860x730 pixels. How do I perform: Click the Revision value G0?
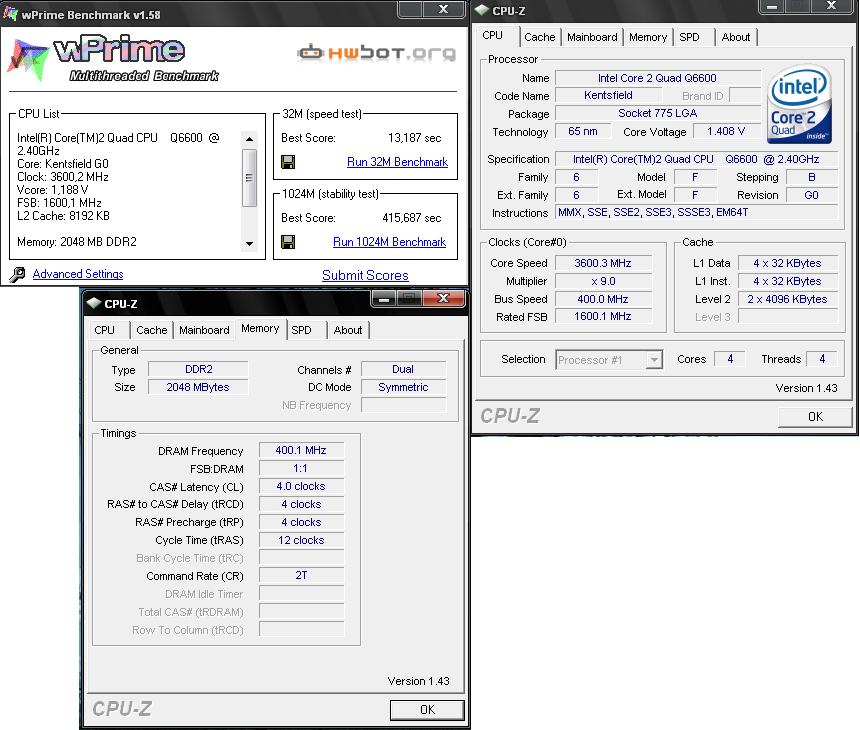pos(812,195)
